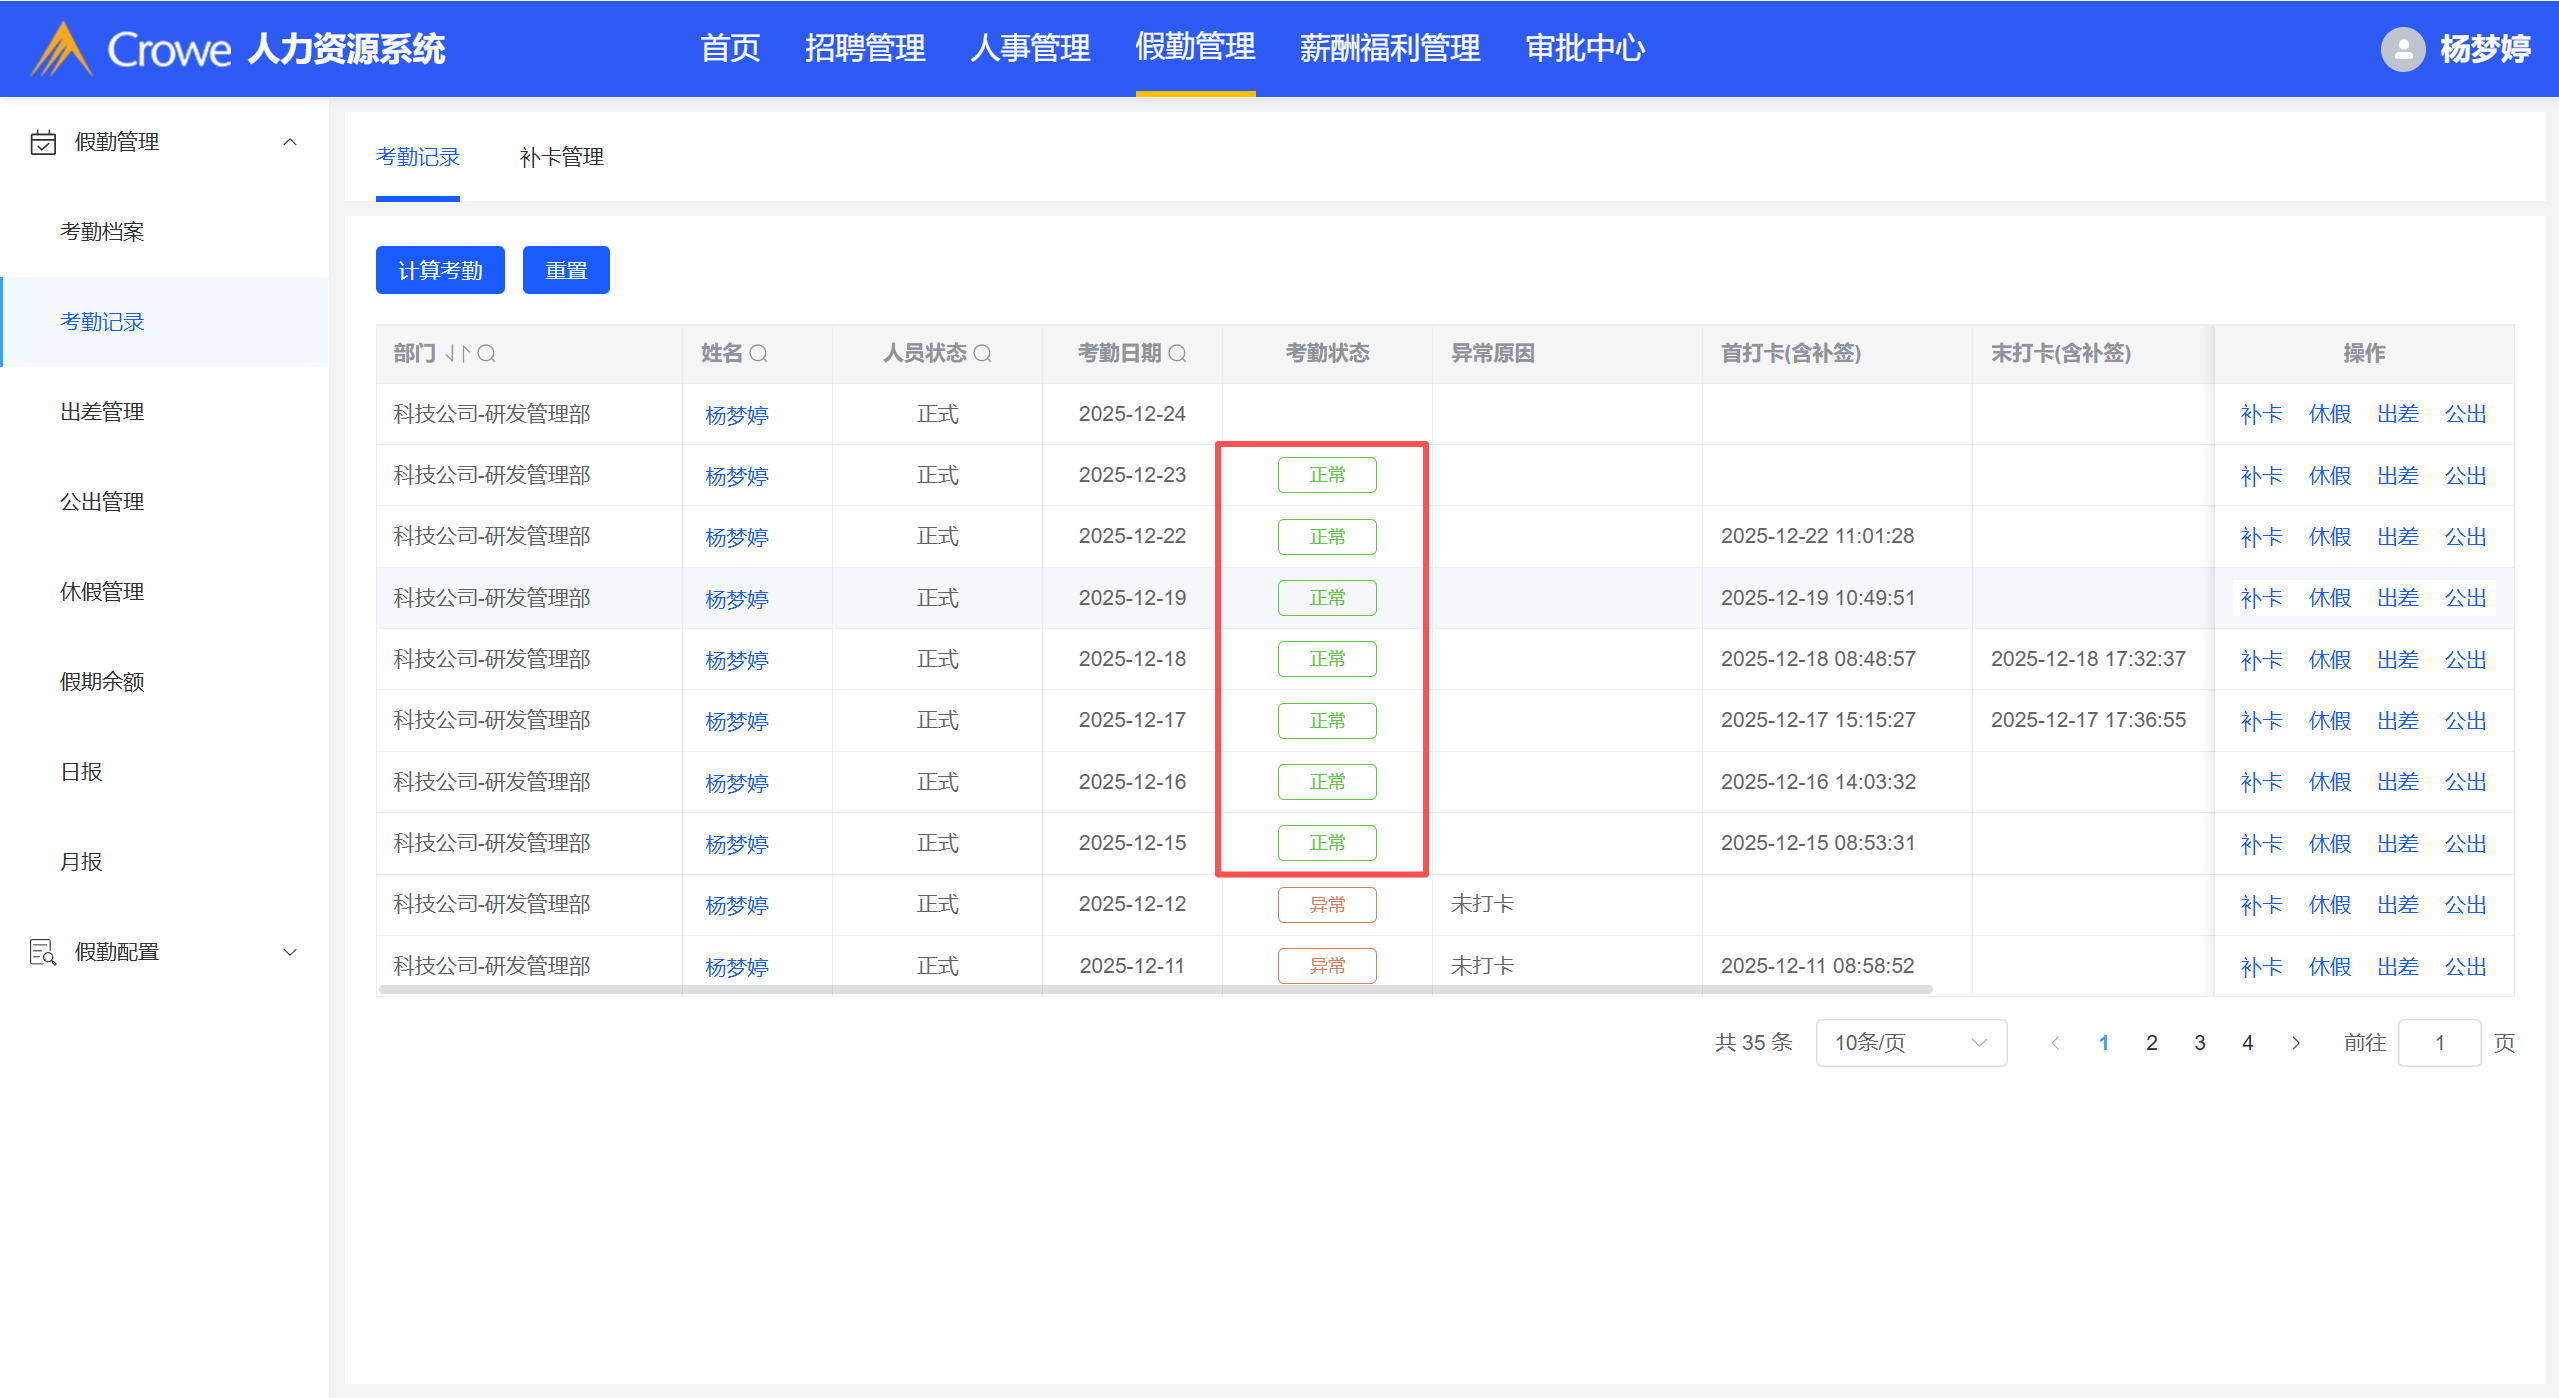
Task: Click the calendar icon beside 假勤管理 in sidebar
Action: tap(43, 142)
